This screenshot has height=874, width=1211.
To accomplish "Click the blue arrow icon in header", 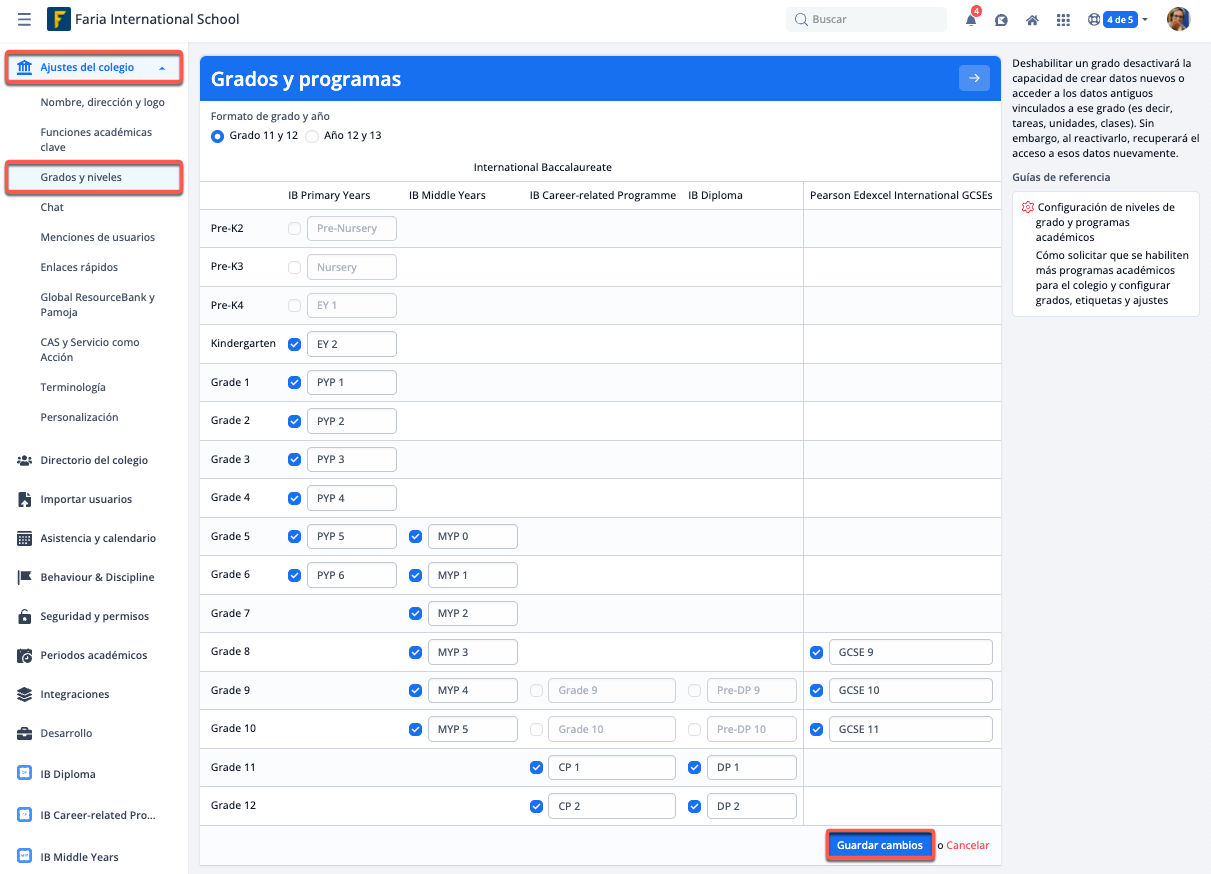I will tap(973, 78).
